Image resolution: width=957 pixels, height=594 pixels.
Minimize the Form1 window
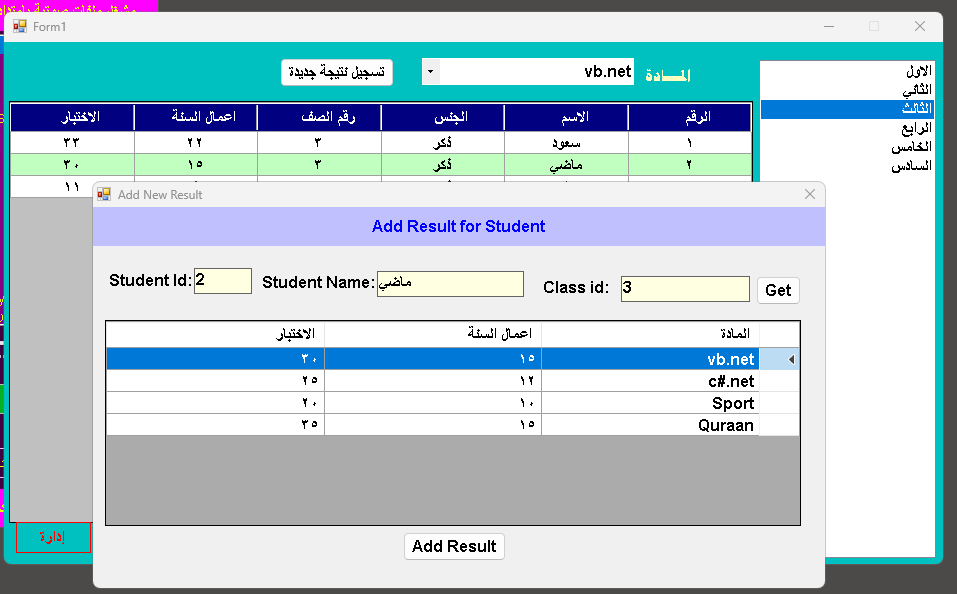point(829,26)
